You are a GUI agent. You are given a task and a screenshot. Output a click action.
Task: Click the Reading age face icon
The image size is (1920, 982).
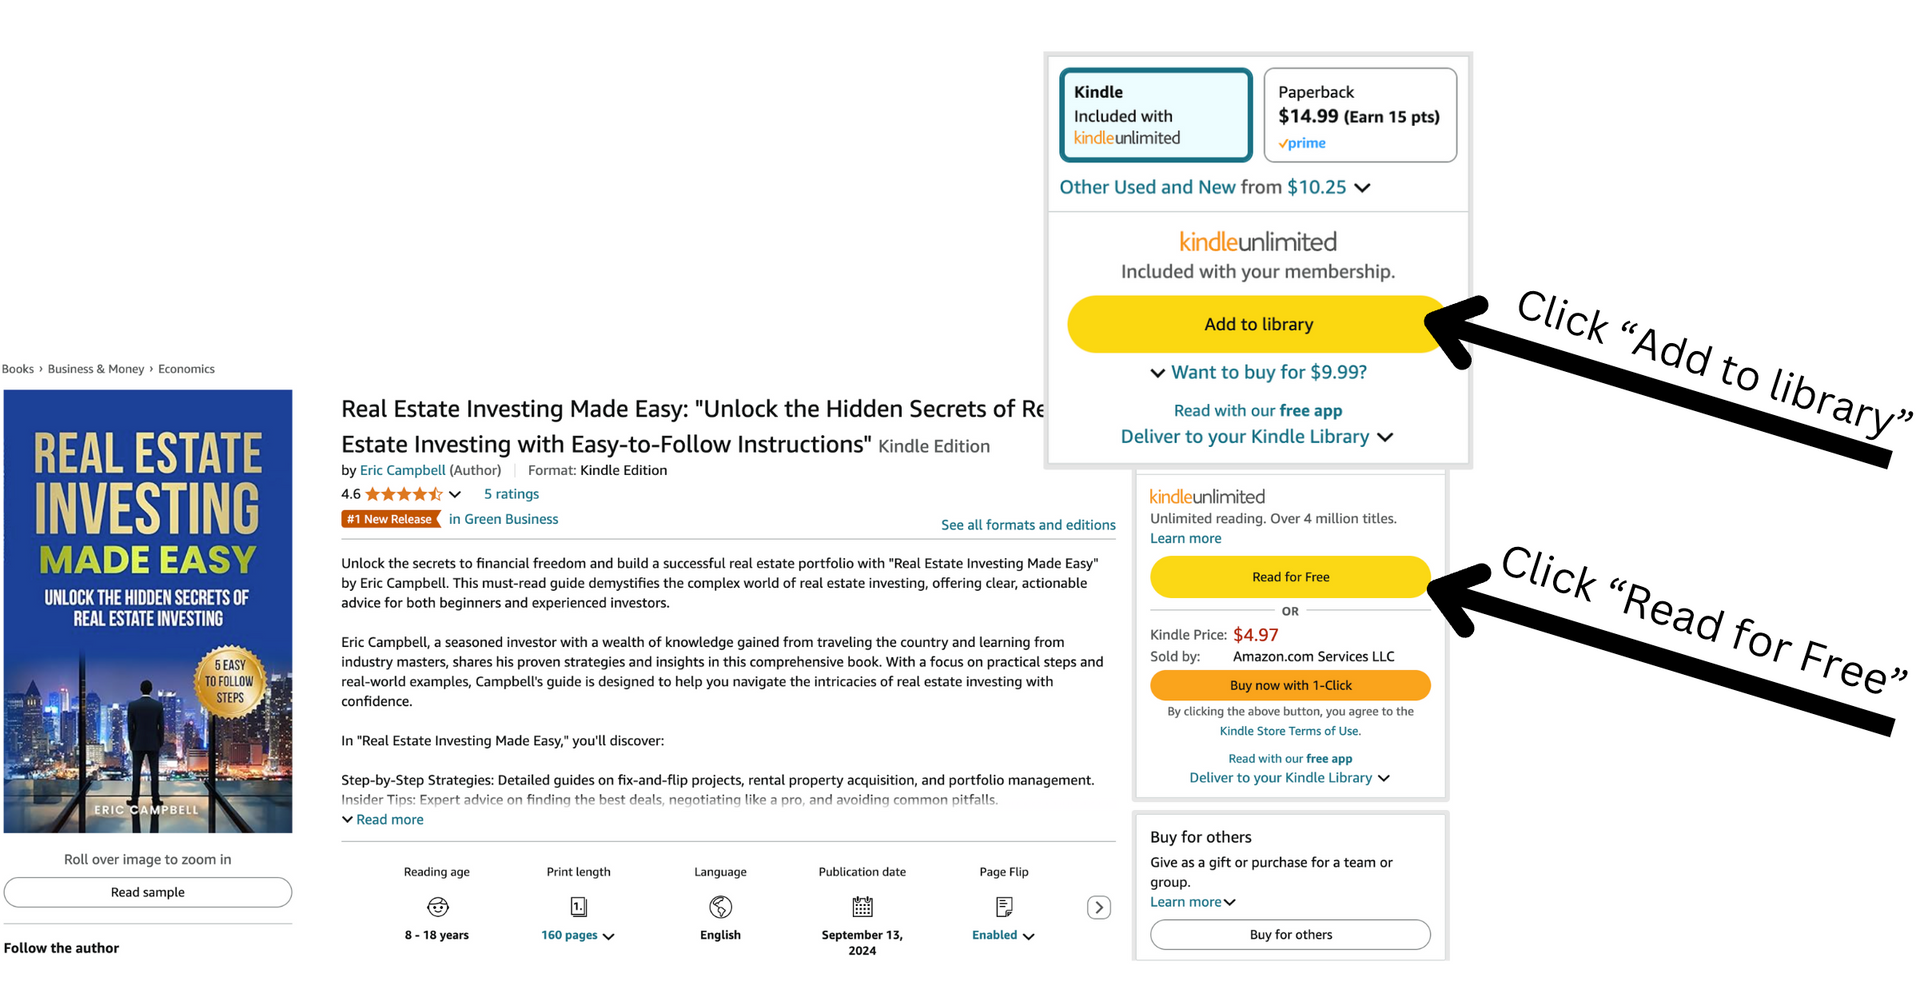pos(437,907)
